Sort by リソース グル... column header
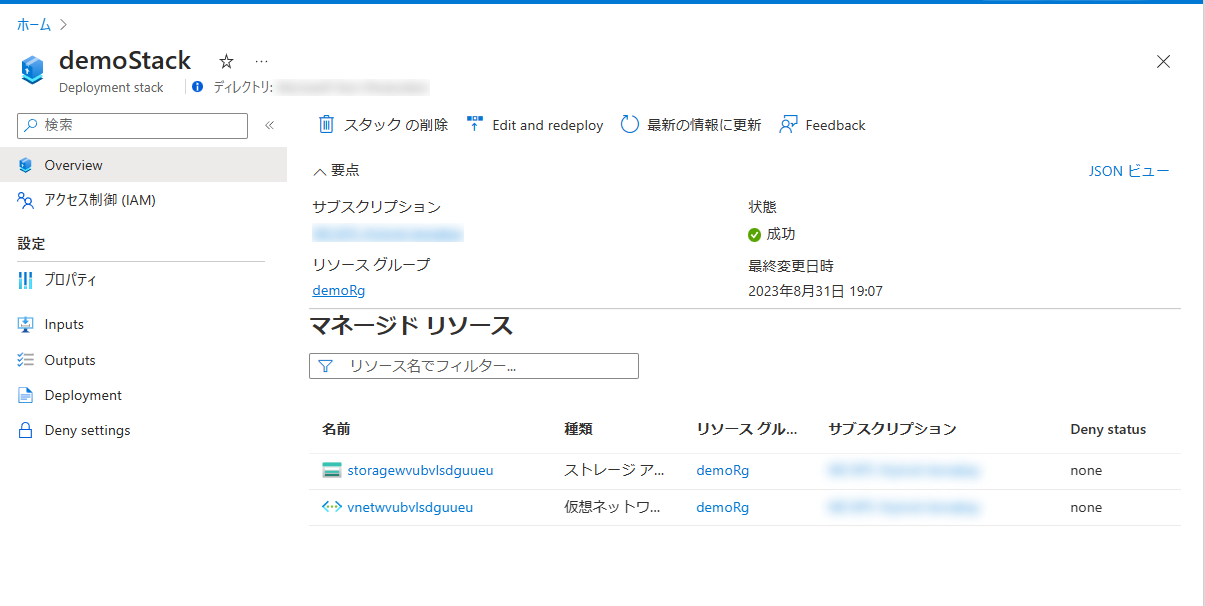 [747, 429]
